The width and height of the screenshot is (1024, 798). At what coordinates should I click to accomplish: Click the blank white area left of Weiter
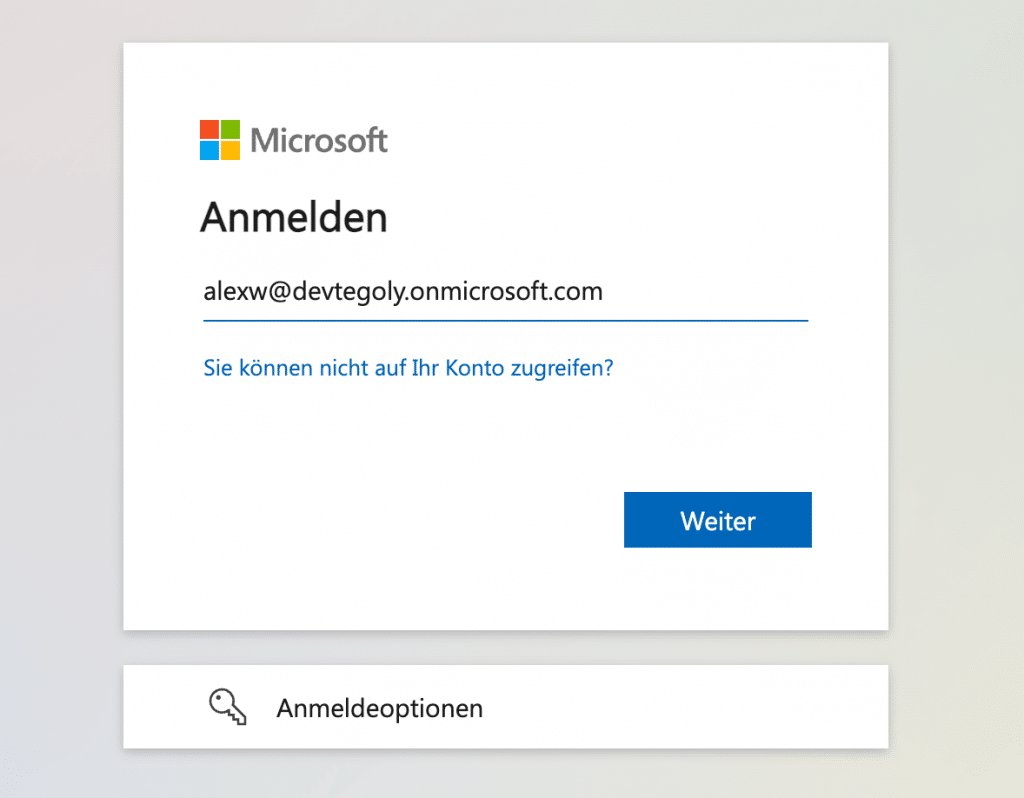[400, 520]
